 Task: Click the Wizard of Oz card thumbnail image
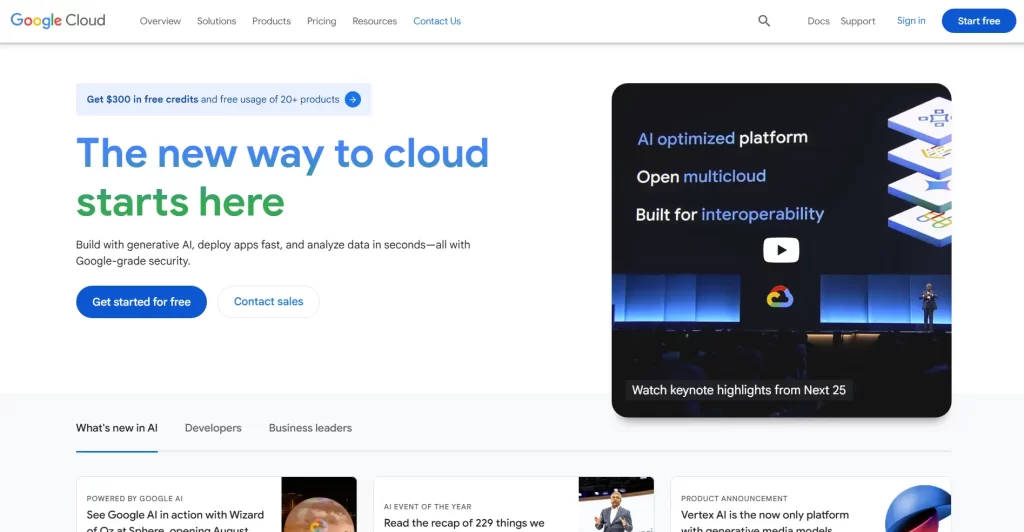click(319, 505)
